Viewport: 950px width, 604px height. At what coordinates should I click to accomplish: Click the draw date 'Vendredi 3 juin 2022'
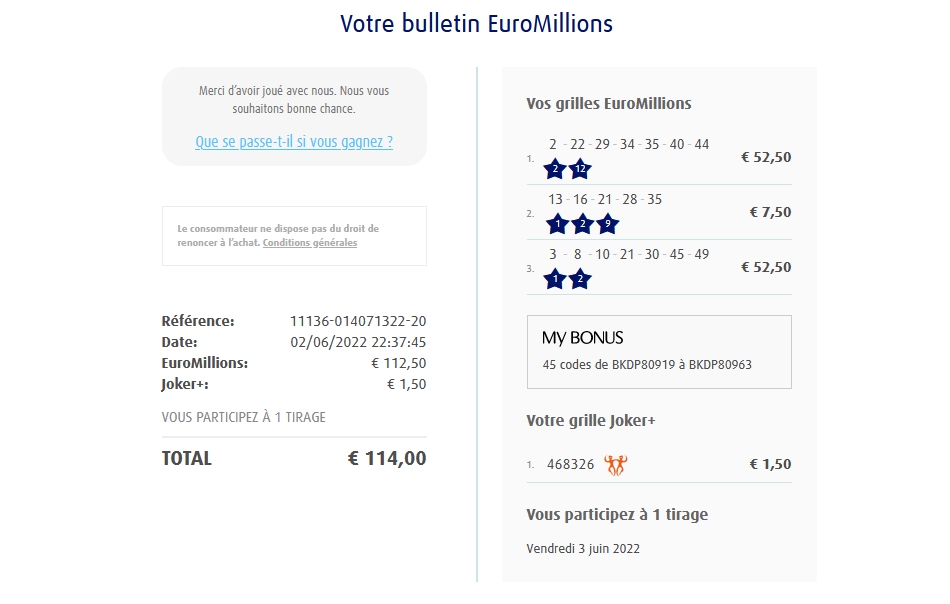tap(583, 548)
